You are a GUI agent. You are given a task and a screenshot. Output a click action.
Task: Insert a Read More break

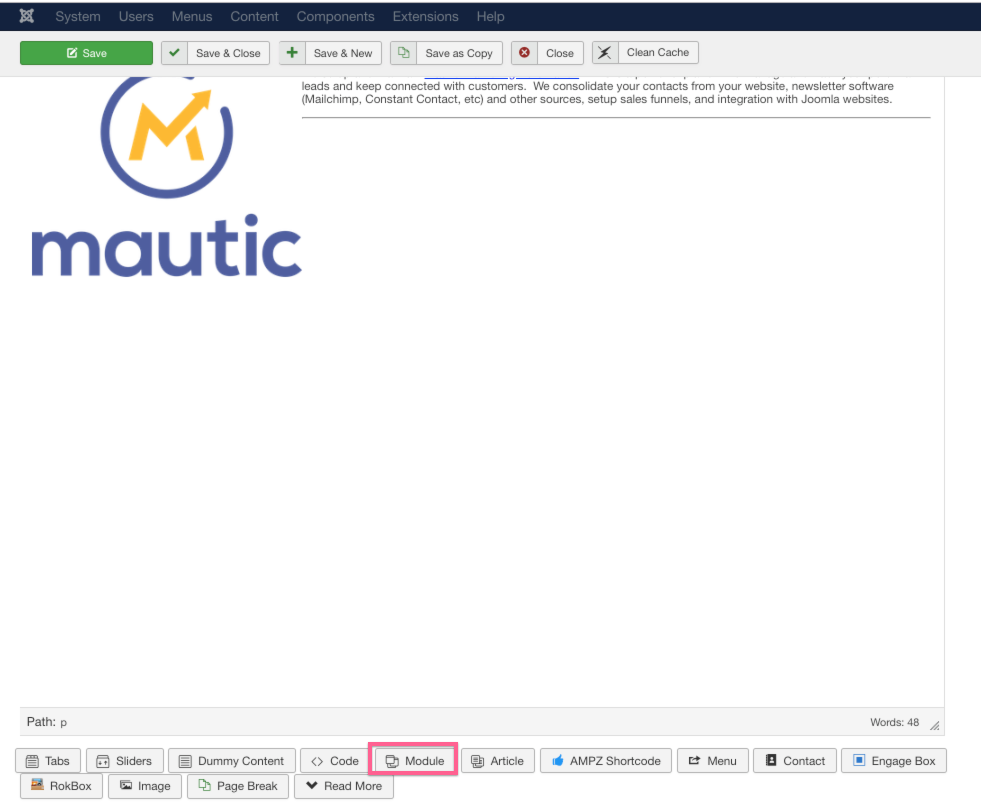point(343,786)
